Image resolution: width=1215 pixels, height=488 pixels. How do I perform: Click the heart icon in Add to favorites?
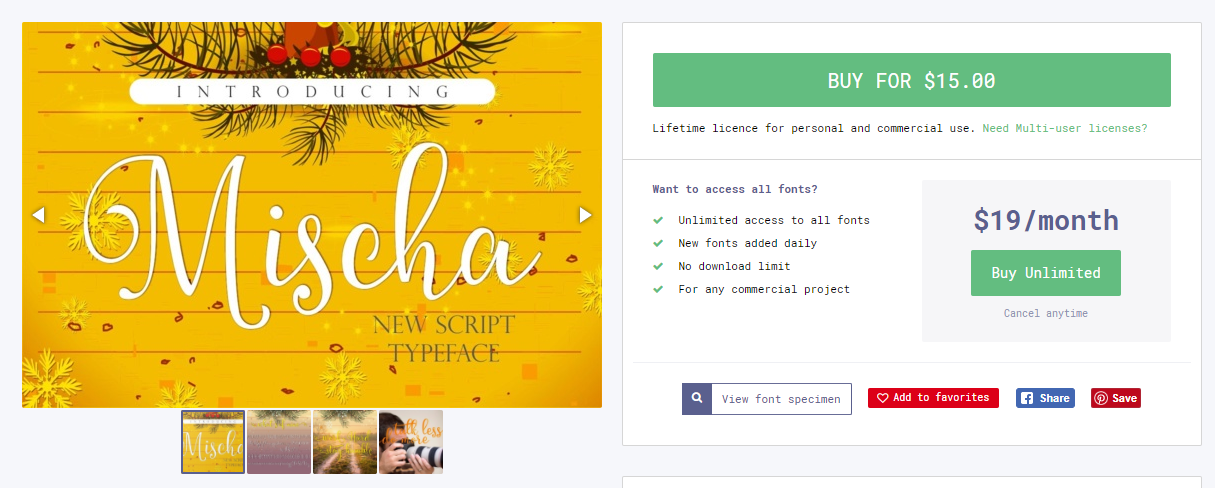pos(882,398)
